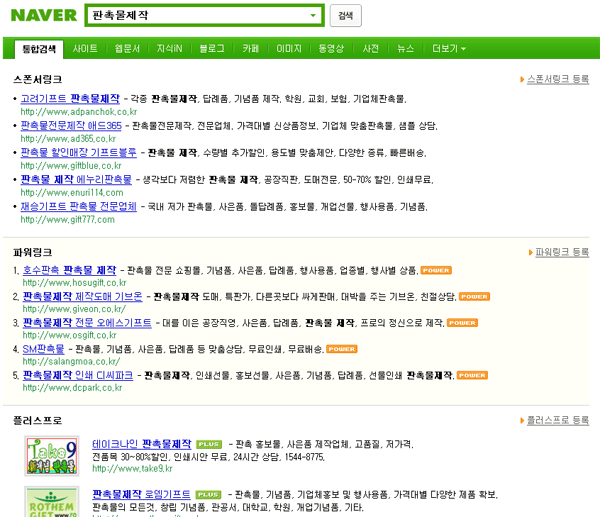
Task: Open the 판촉물 할인매장 기프트블루 link
Action: point(78,153)
